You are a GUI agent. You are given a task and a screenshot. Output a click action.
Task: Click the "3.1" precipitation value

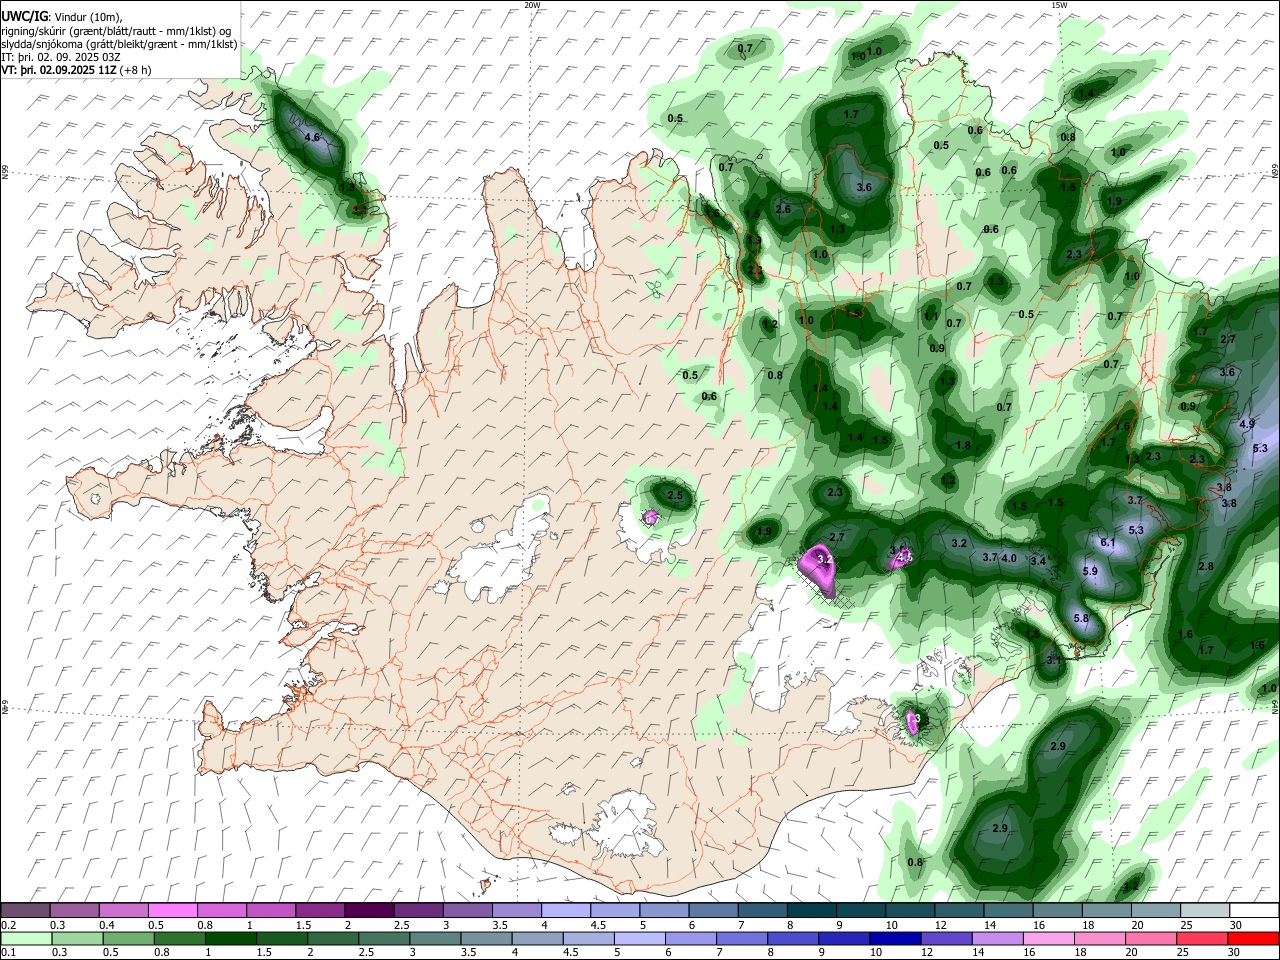click(x=1053, y=660)
